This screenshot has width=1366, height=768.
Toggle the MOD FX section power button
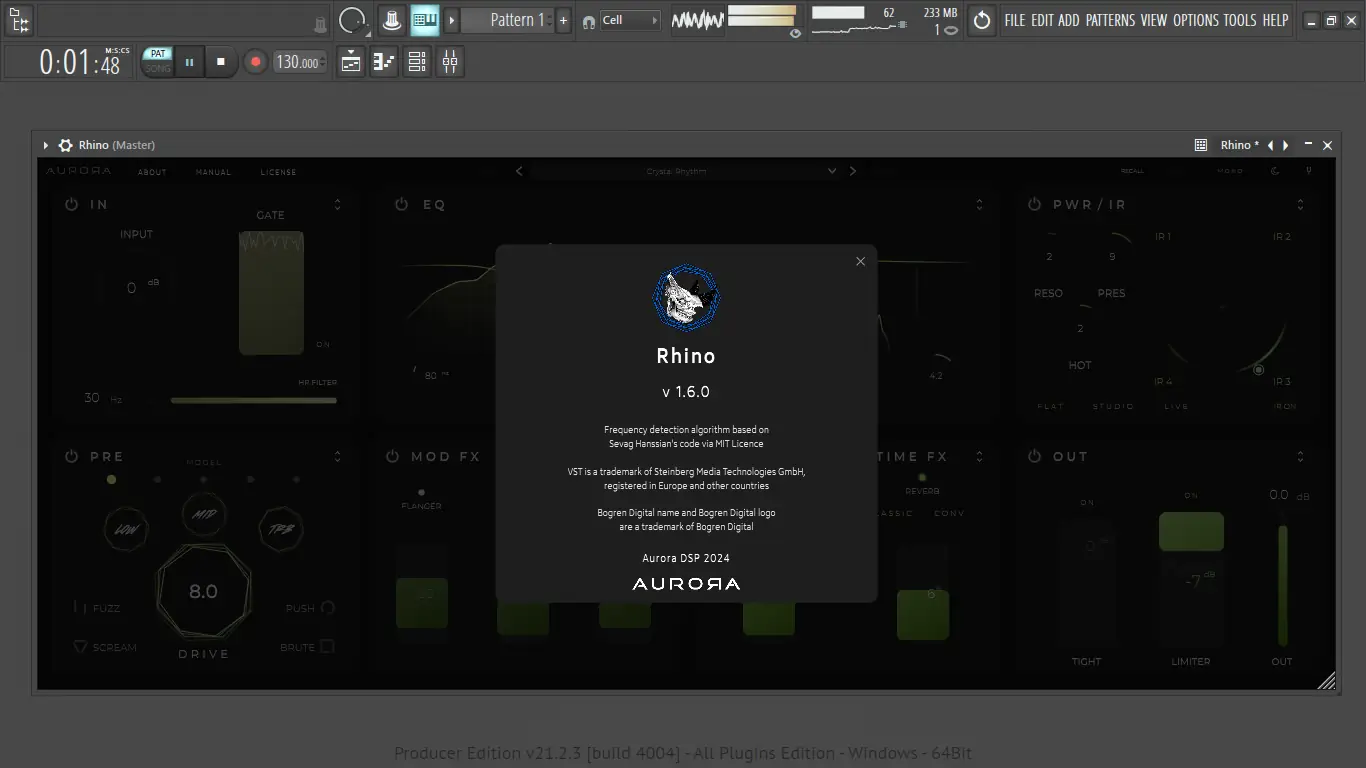(392, 456)
